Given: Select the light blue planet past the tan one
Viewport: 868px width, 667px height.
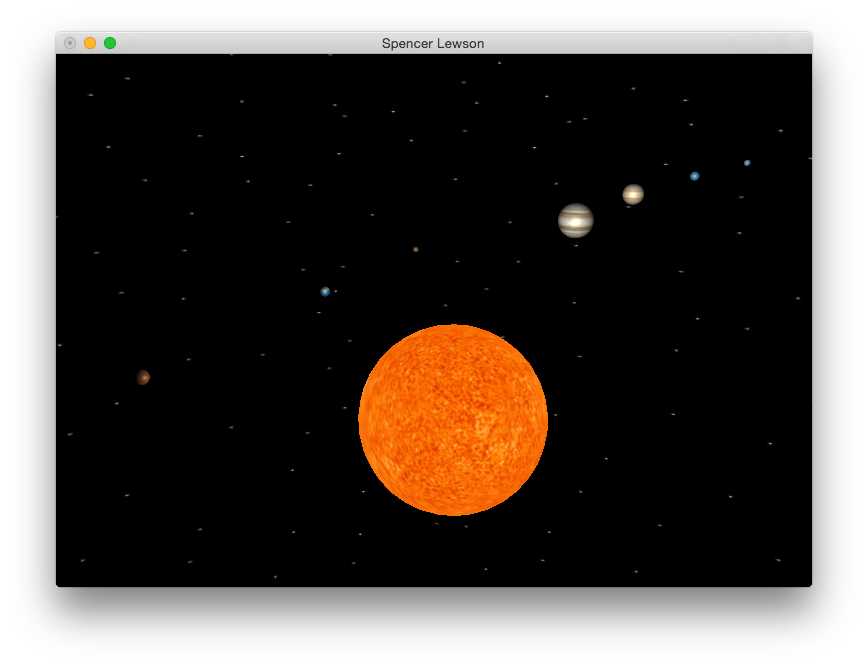Looking at the screenshot, I should click(694, 176).
